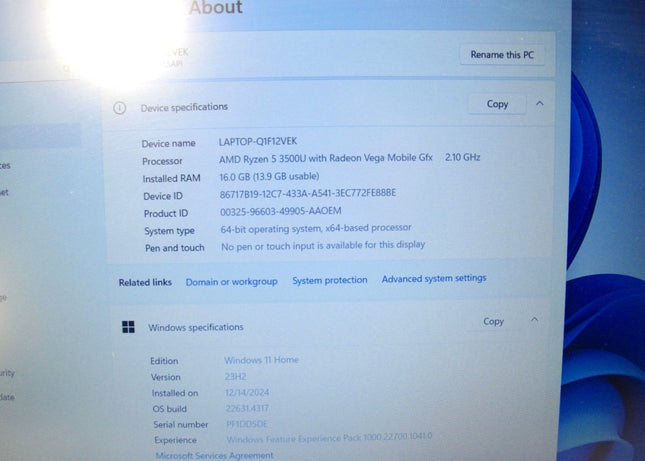Select the version value 23H2

coord(236,376)
